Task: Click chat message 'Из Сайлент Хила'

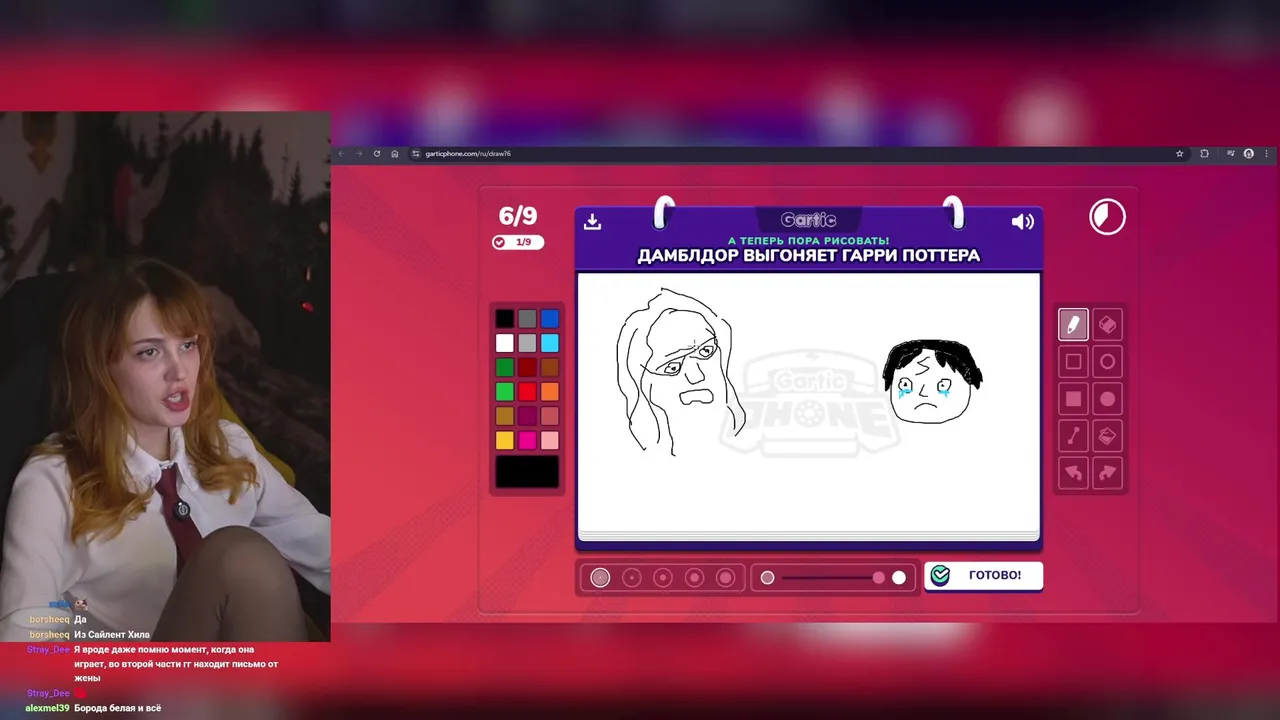Action: pyautogui.click(x=112, y=635)
